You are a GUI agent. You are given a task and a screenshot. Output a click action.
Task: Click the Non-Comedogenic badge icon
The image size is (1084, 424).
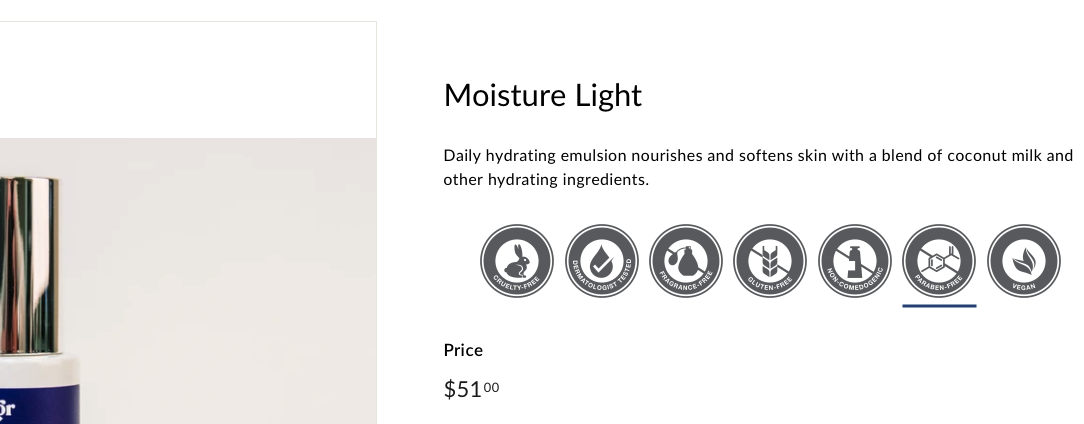(x=854, y=261)
